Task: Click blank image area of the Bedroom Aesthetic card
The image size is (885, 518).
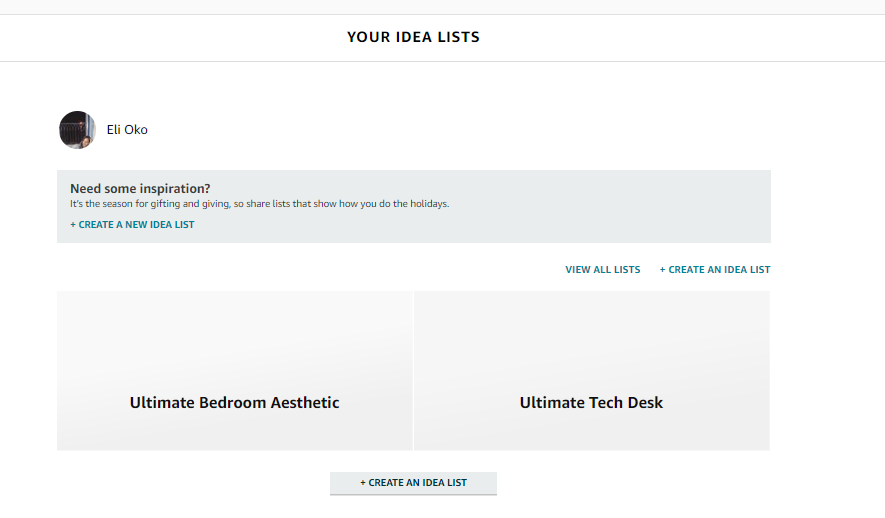Action: pos(234,330)
